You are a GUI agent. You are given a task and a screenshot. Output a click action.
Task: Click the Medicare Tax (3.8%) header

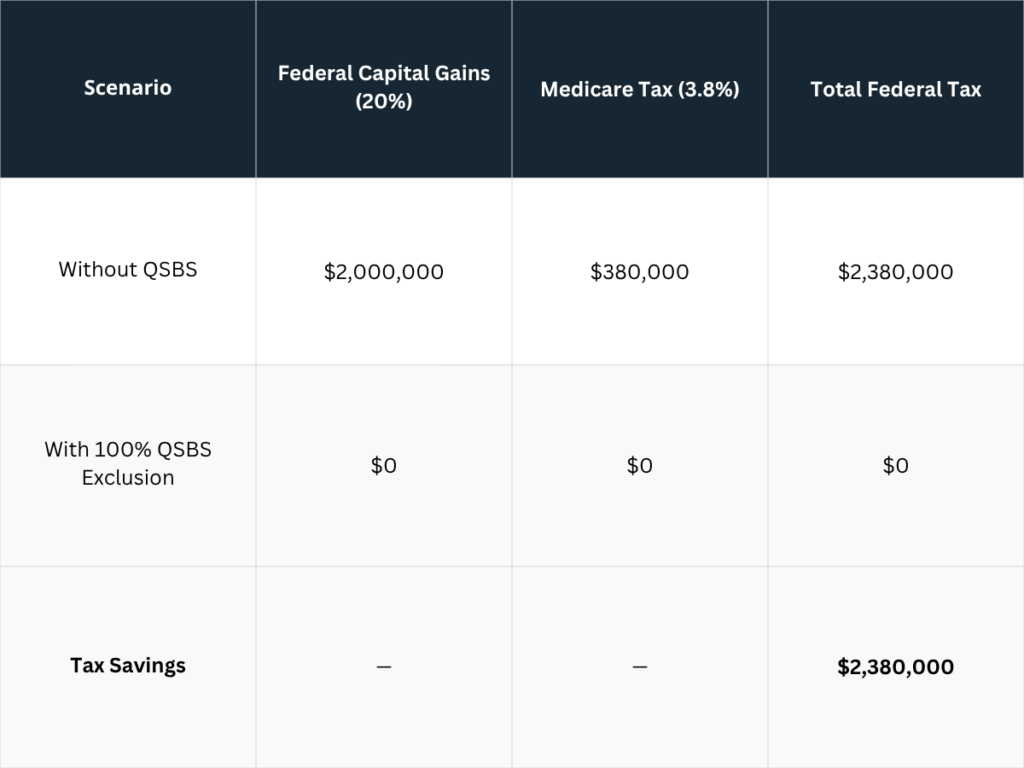640,89
